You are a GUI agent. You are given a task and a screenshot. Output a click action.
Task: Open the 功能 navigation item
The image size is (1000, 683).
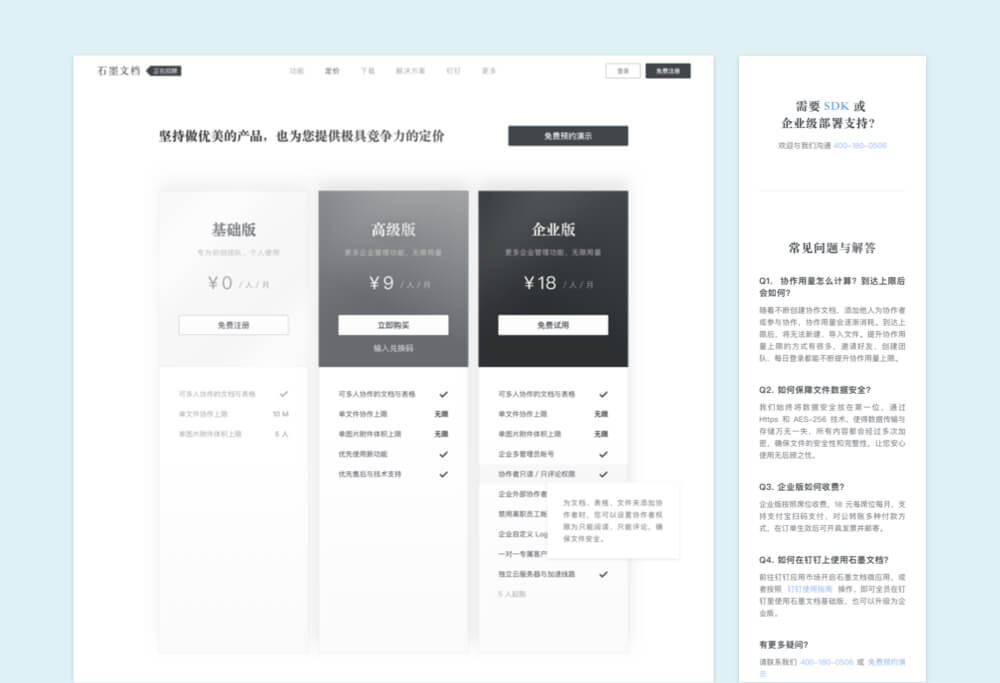pos(297,71)
